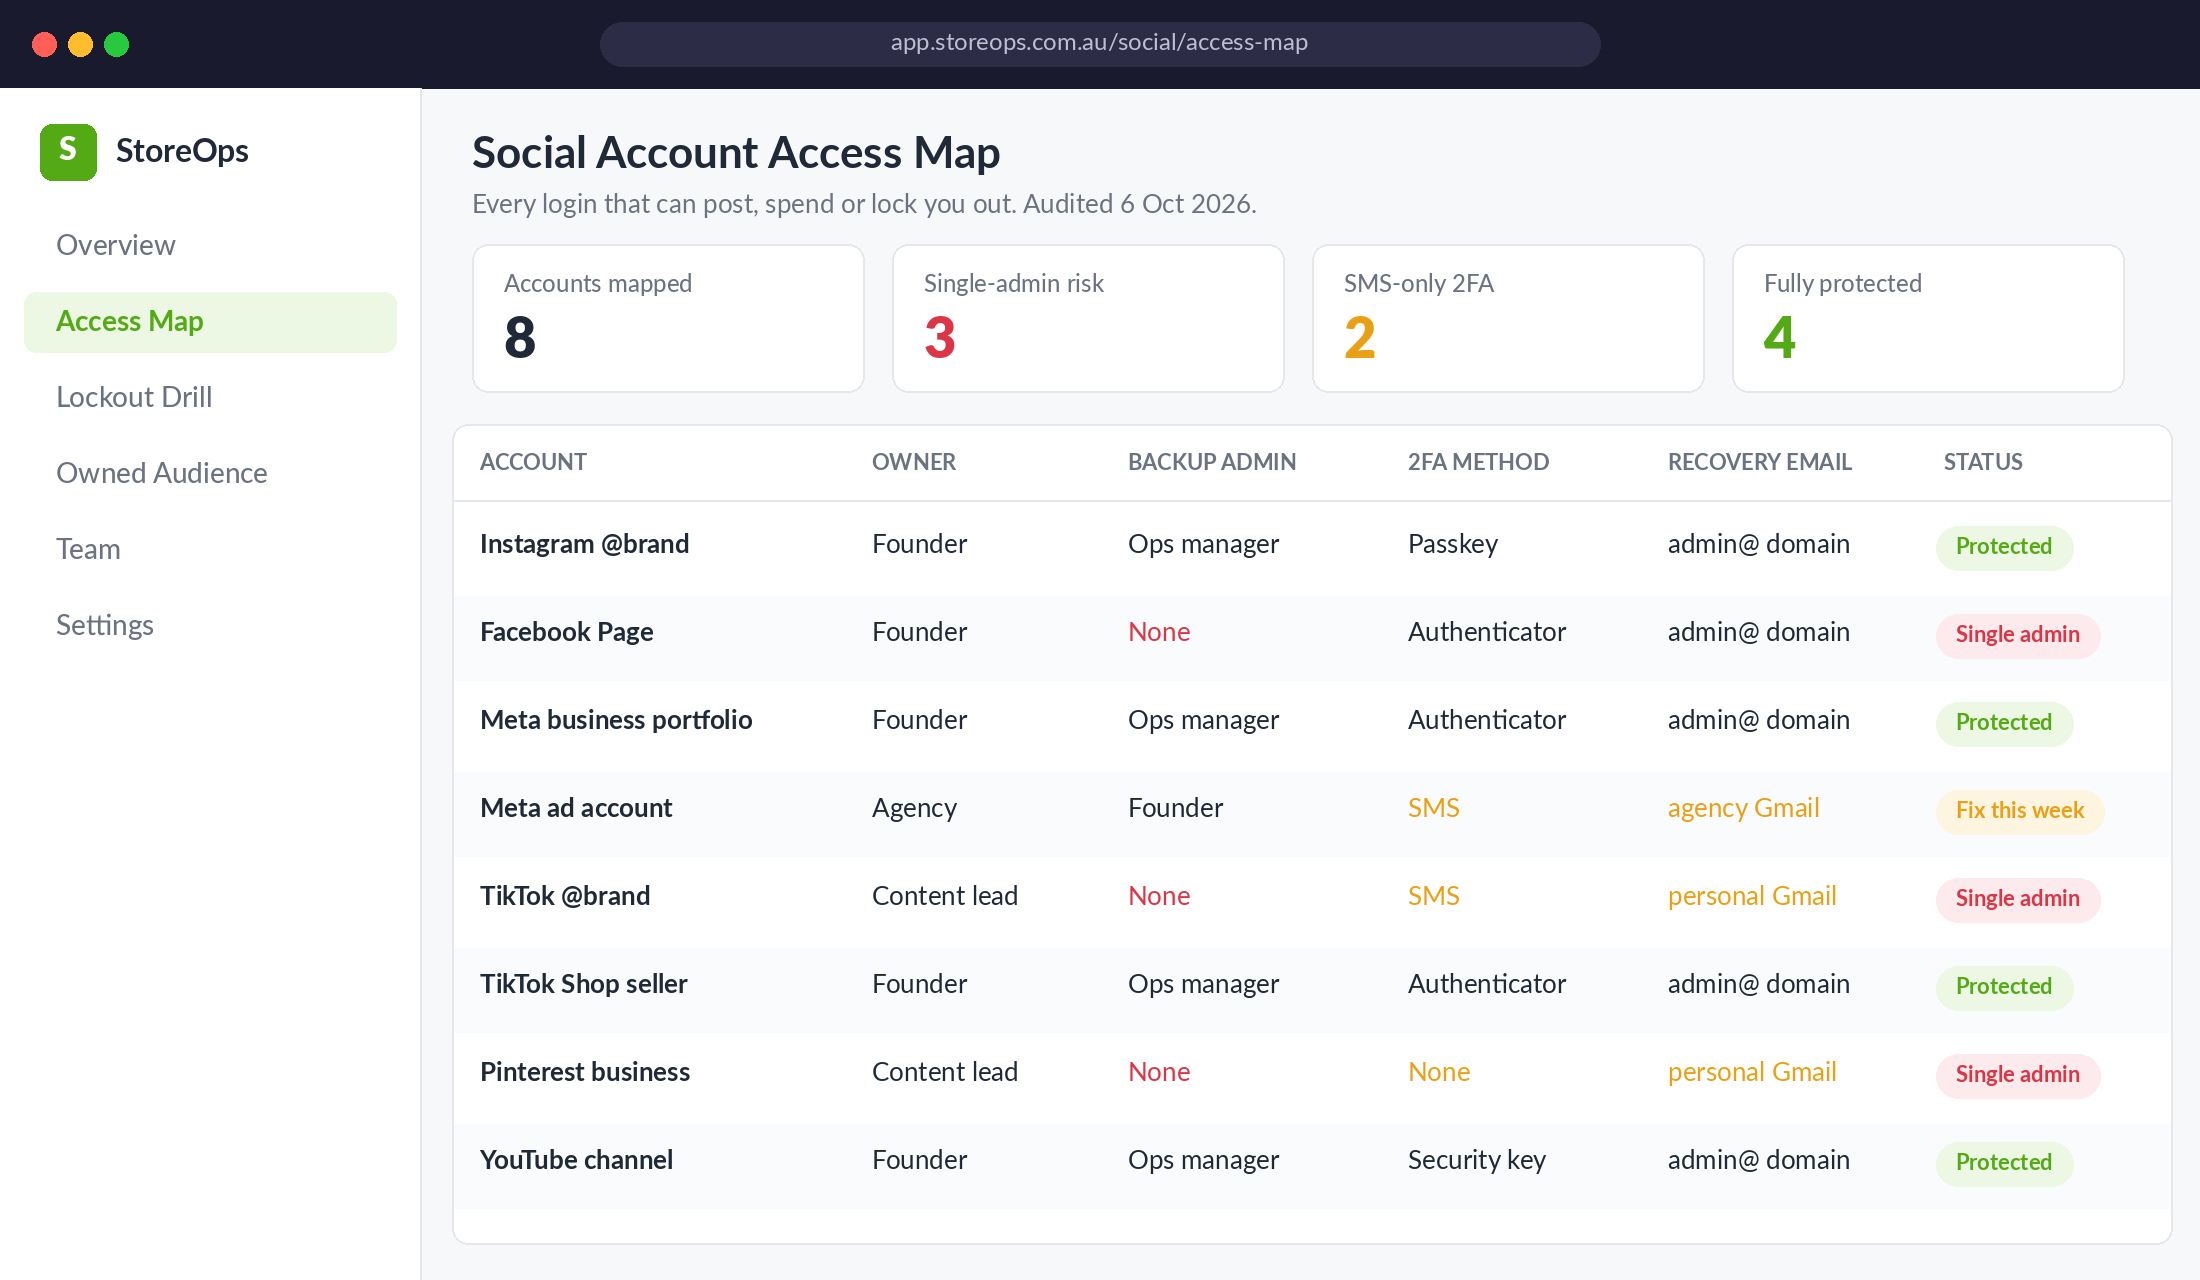Open the Facebook Page account name
Screen dimensions: 2200x1280
click(x=566, y=632)
